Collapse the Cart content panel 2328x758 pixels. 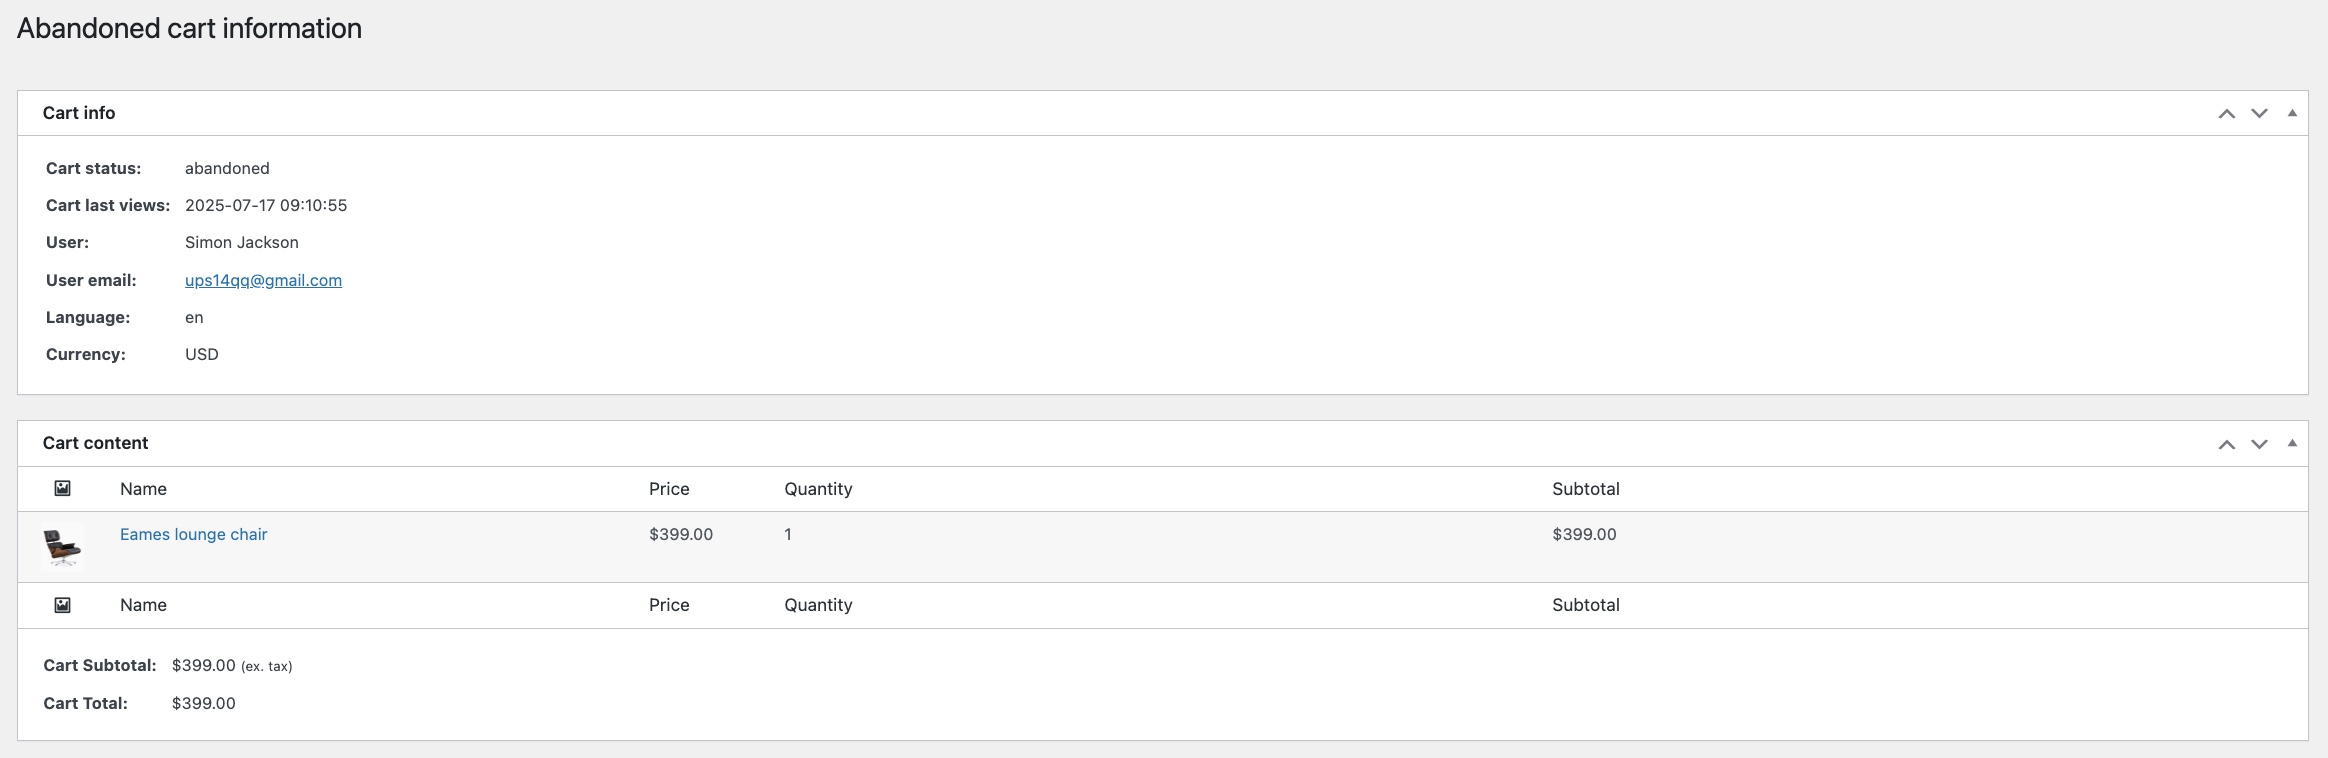(2292, 443)
